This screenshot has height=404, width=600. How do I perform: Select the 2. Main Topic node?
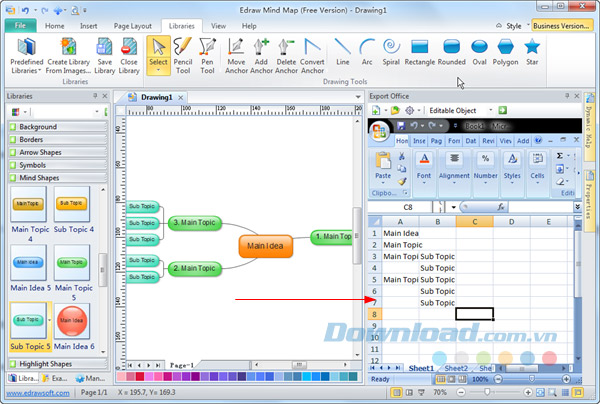pos(194,269)
